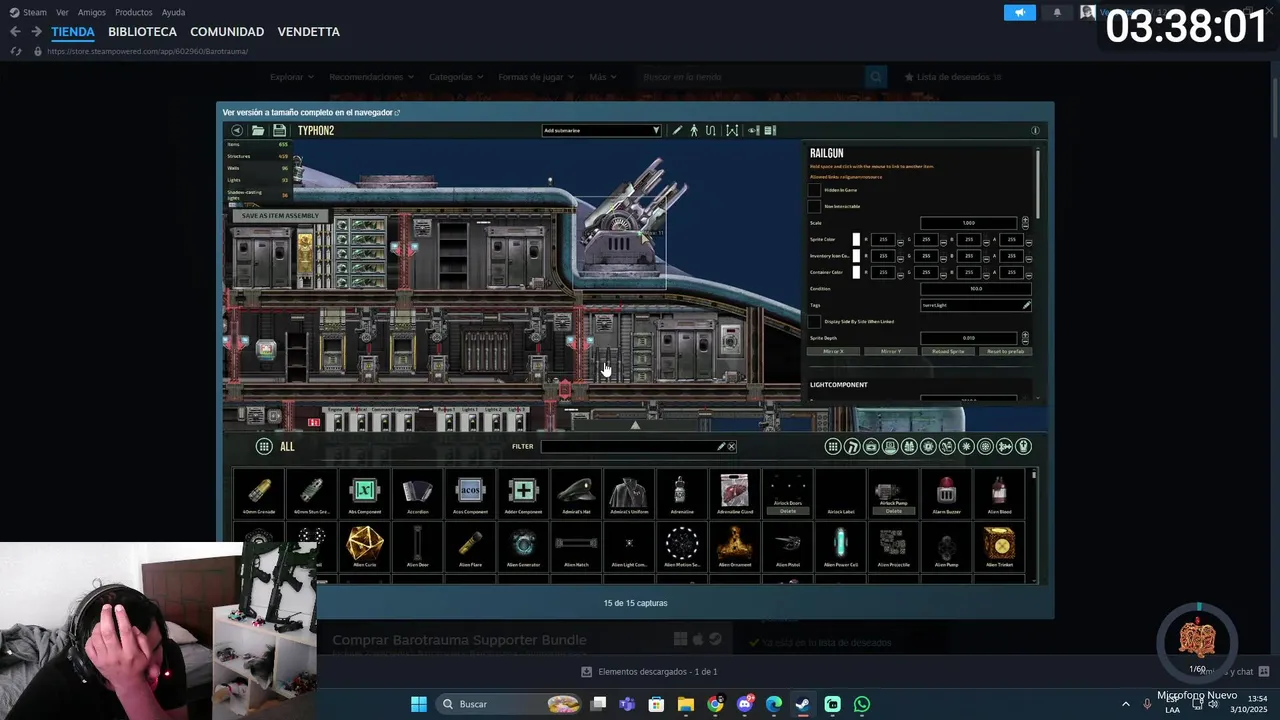This screenshot has height=720, width=1280.
Task: Pick the Alarm Buzzer item tile
Action: [946, 494]
